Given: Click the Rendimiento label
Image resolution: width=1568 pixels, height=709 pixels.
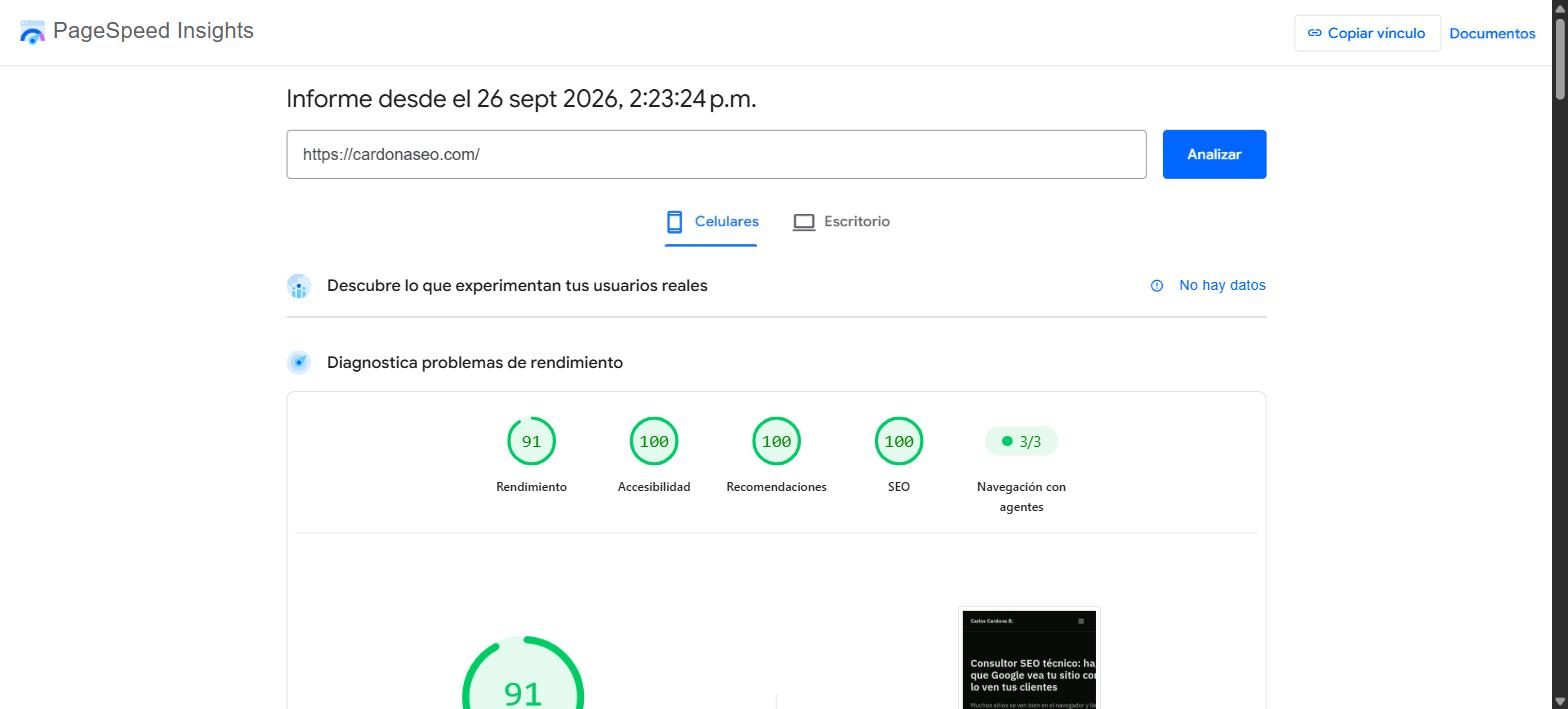Looking at the screenshot, I should 531,487.
